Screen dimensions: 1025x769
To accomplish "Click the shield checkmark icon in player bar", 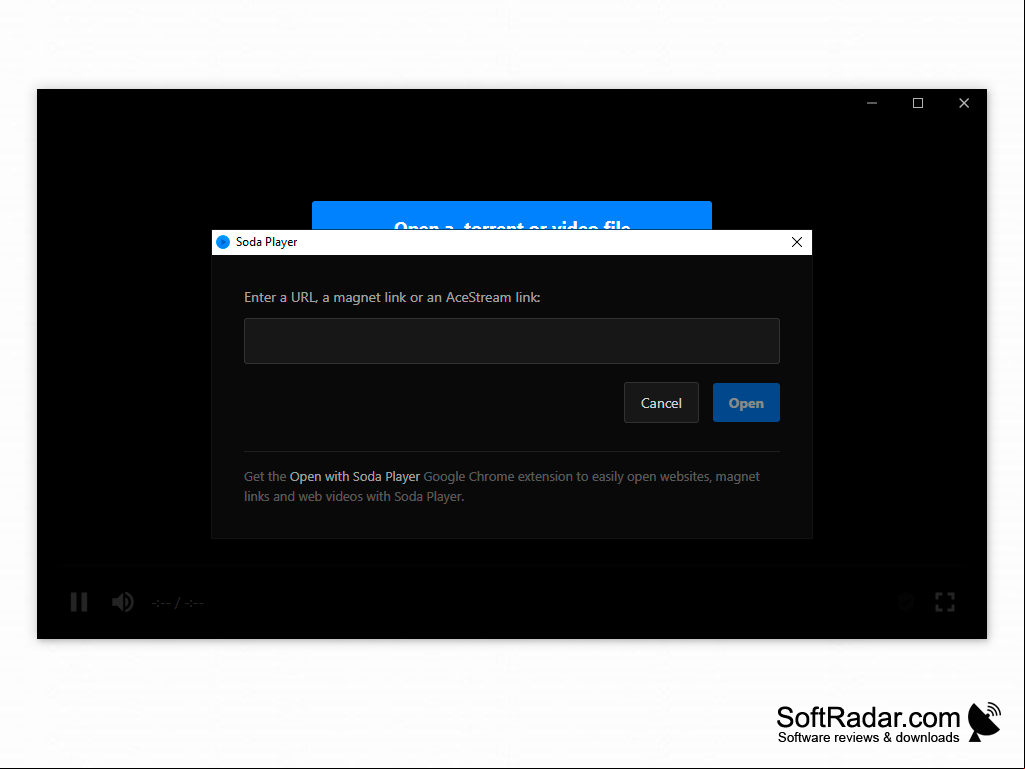I will click(905, 602).
